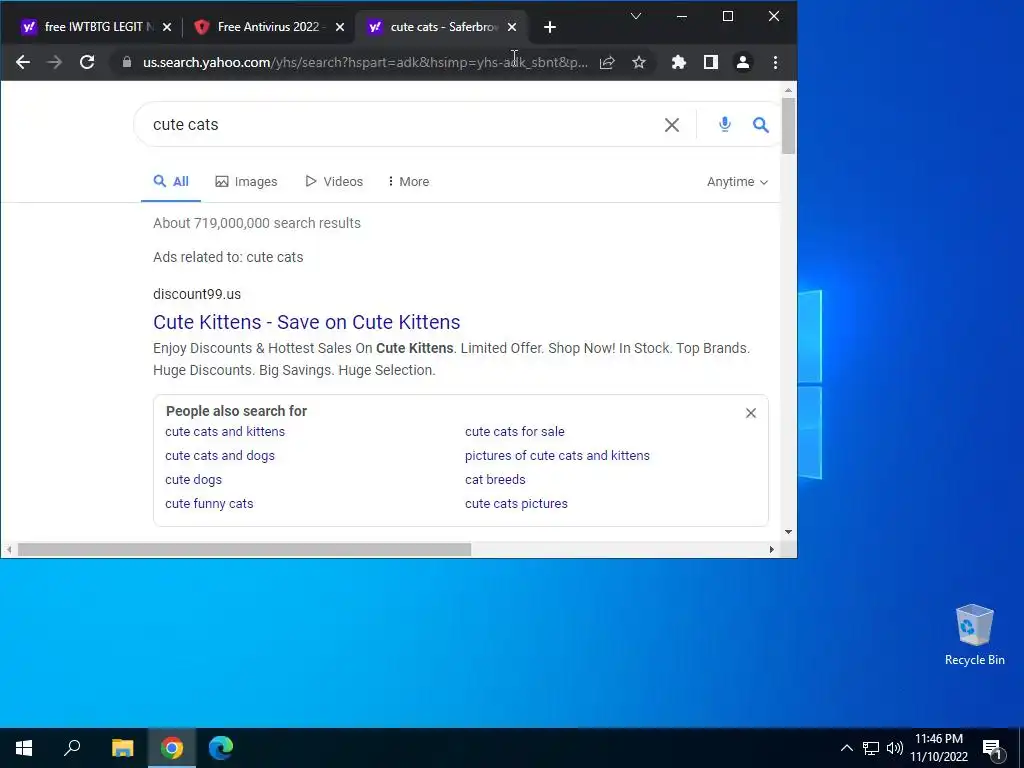Viewport: 1024px width, 768px height.
Task: Launch Microsoft Edge from the taskbar
Action: click(221, 748)
